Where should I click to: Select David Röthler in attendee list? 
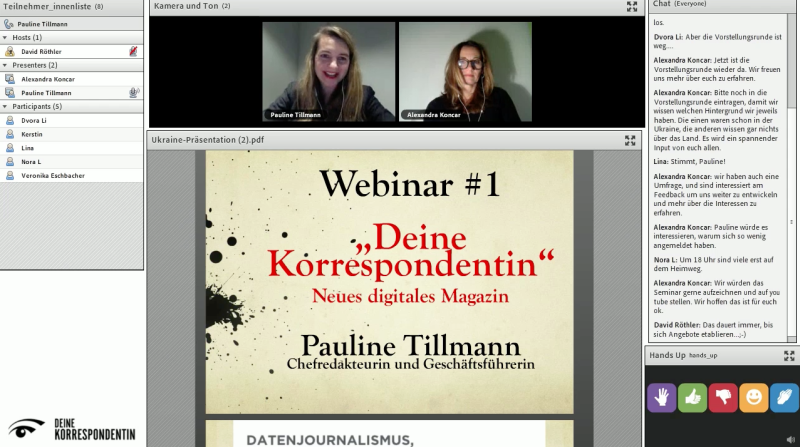pyautogui.click(x=71, y=52)
